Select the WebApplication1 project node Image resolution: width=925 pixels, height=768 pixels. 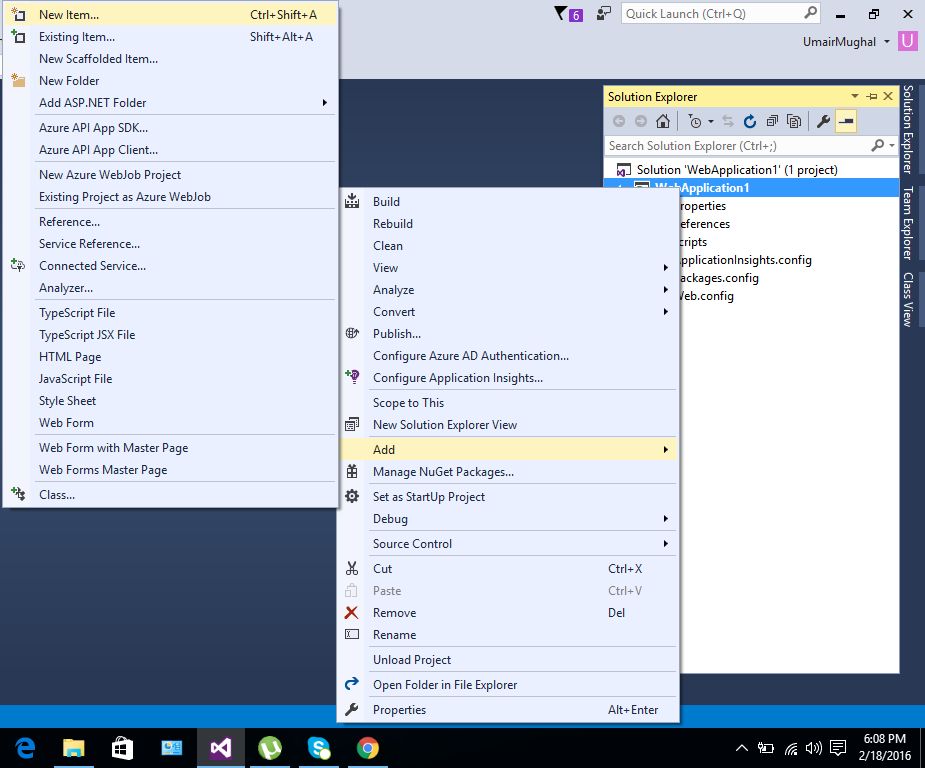coord(702,188)
